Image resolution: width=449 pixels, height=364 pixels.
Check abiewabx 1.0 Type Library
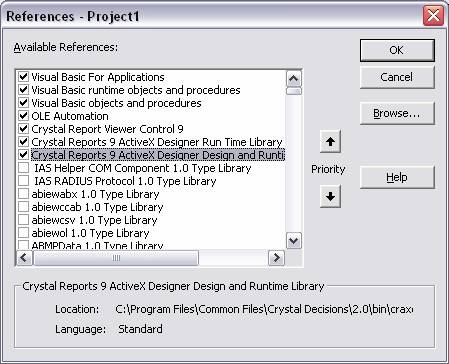coord(23,194)
